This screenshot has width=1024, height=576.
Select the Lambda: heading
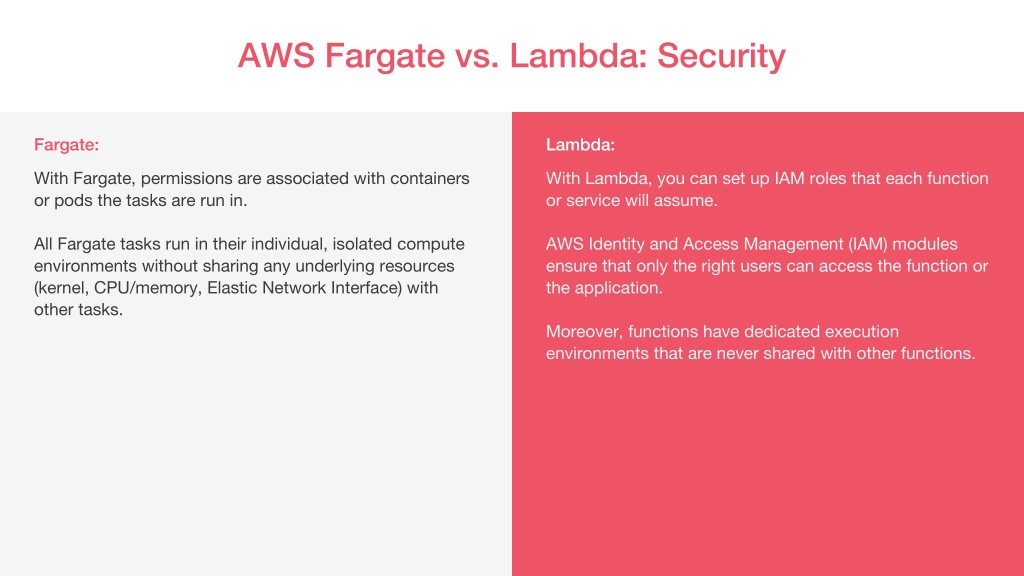coord(581,144)
